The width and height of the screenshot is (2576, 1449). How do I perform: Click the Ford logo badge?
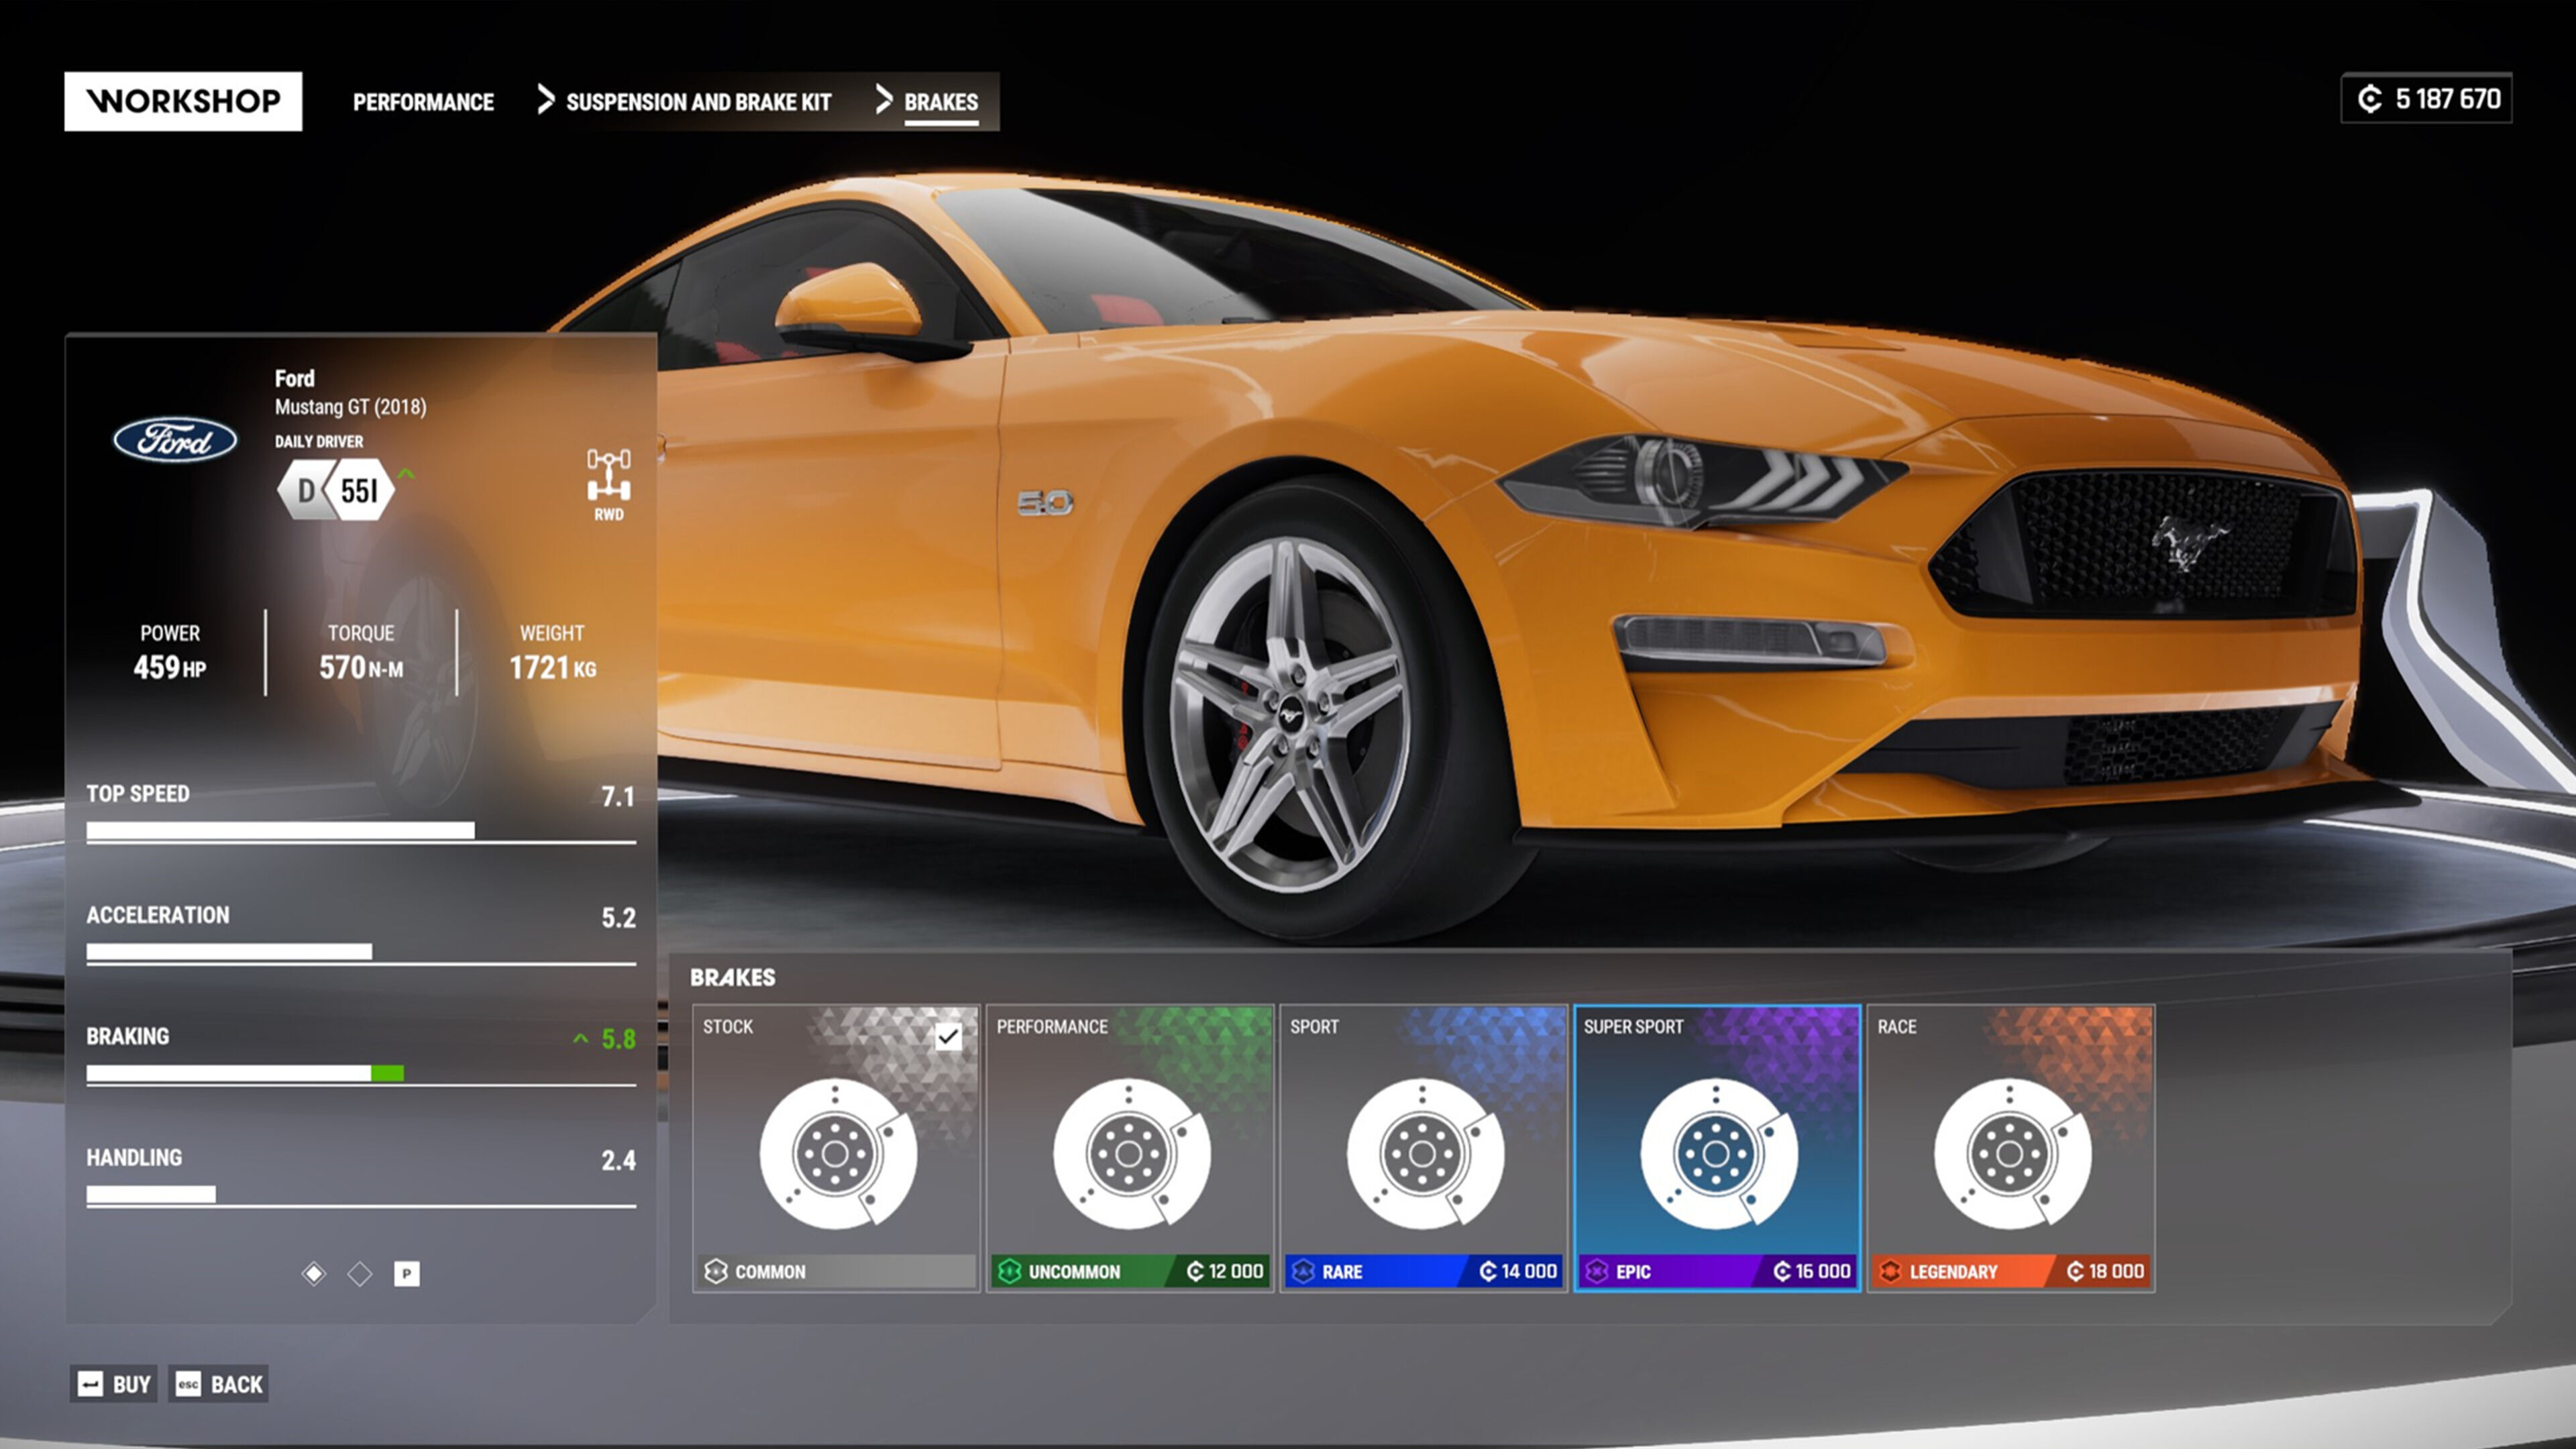(x=175, y=440)
